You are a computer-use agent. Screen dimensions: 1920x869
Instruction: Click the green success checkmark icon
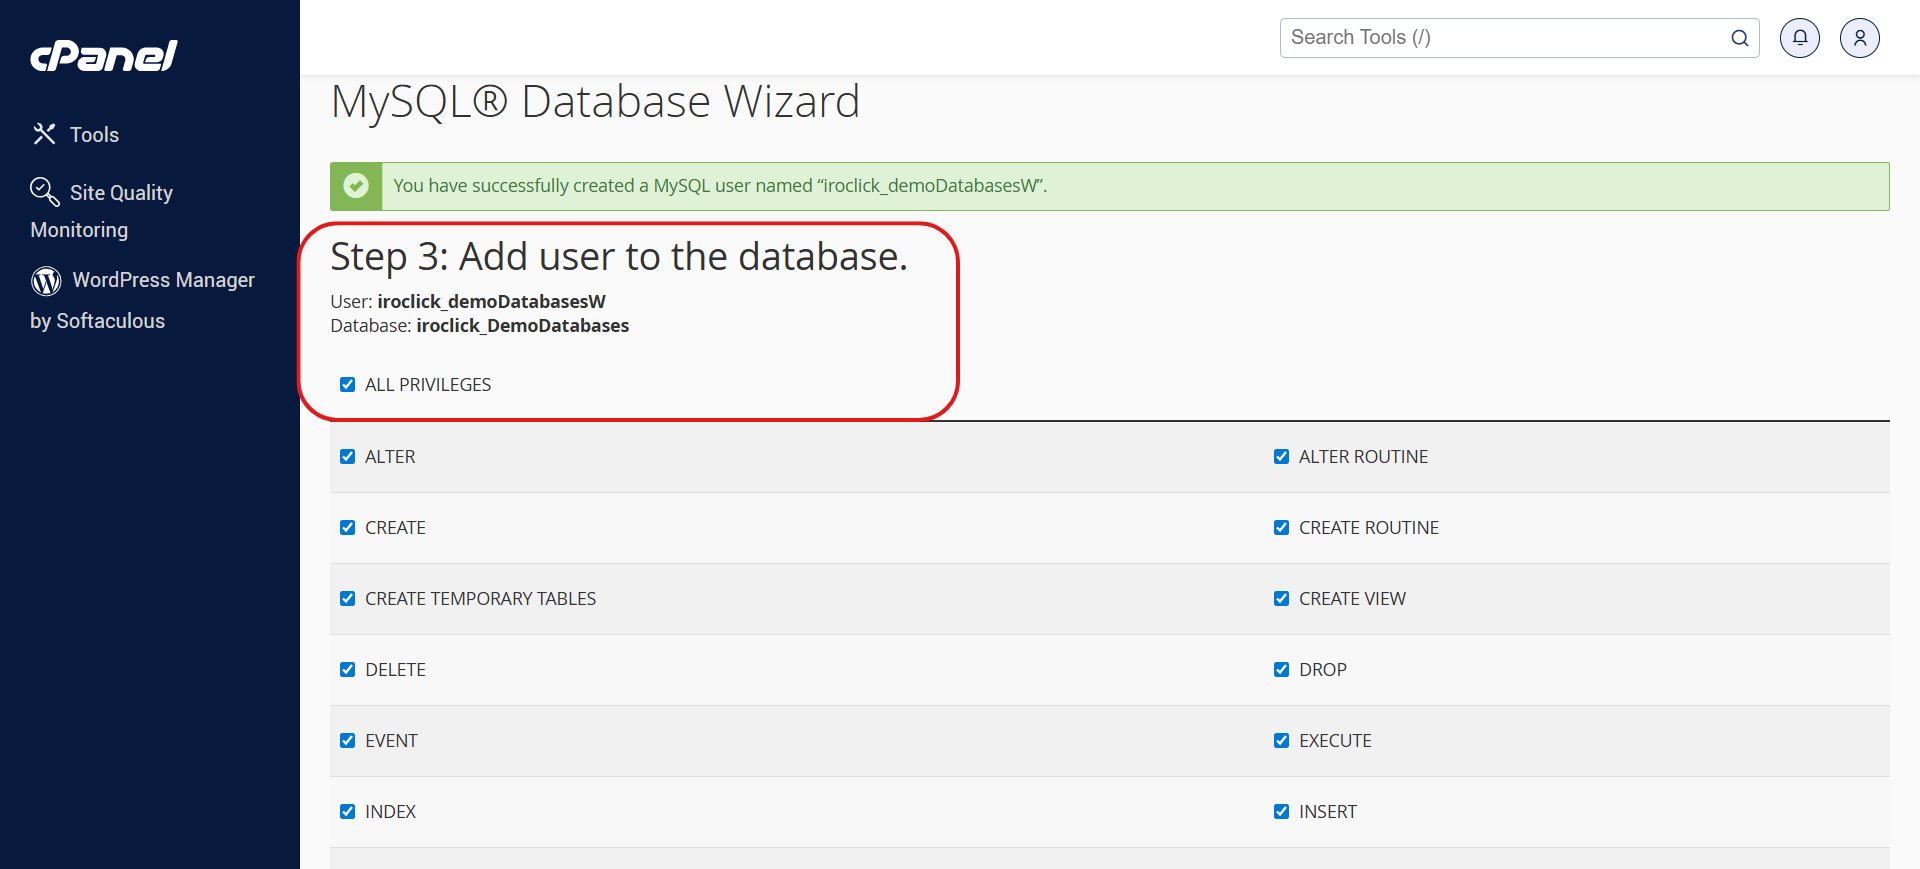pos(356,186)
